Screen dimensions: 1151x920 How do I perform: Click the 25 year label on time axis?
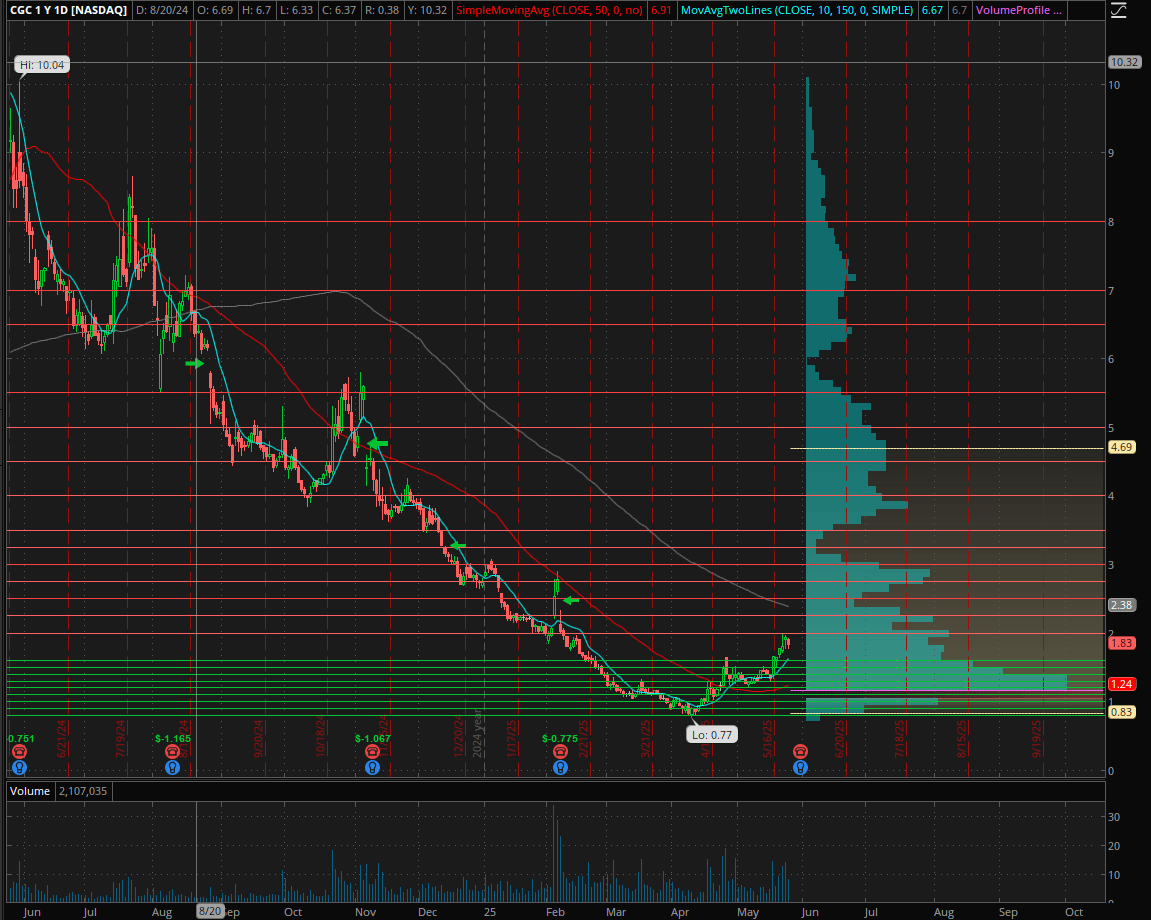490,912
